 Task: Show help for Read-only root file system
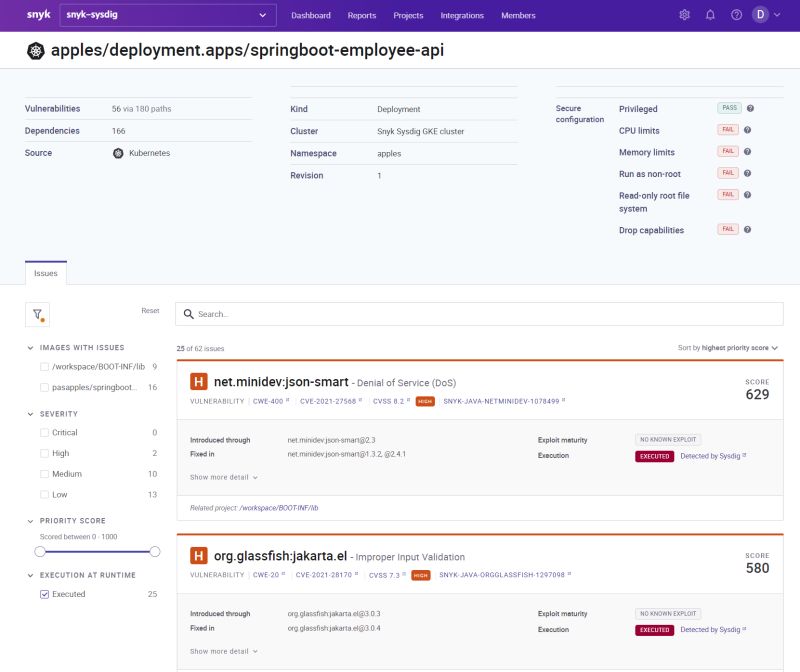[x=747, y=195]
